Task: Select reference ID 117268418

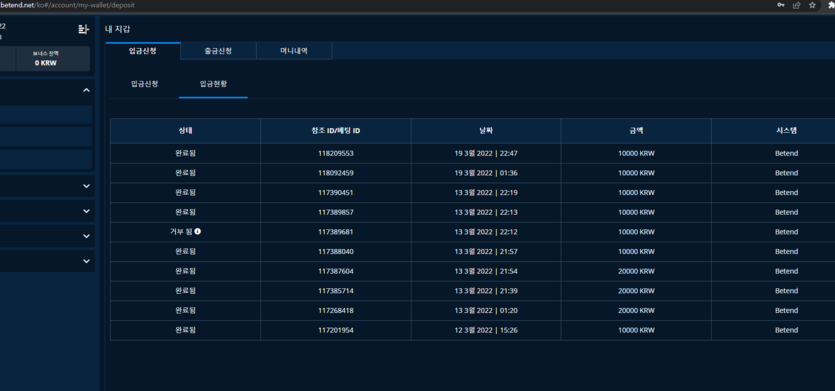Action: (335, 311)
